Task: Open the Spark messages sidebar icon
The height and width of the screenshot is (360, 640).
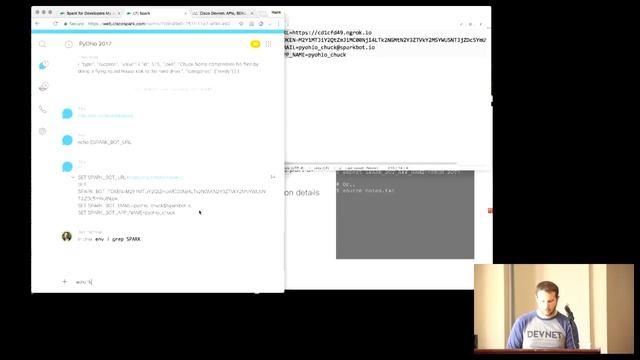Action: [x=43, y=65]
